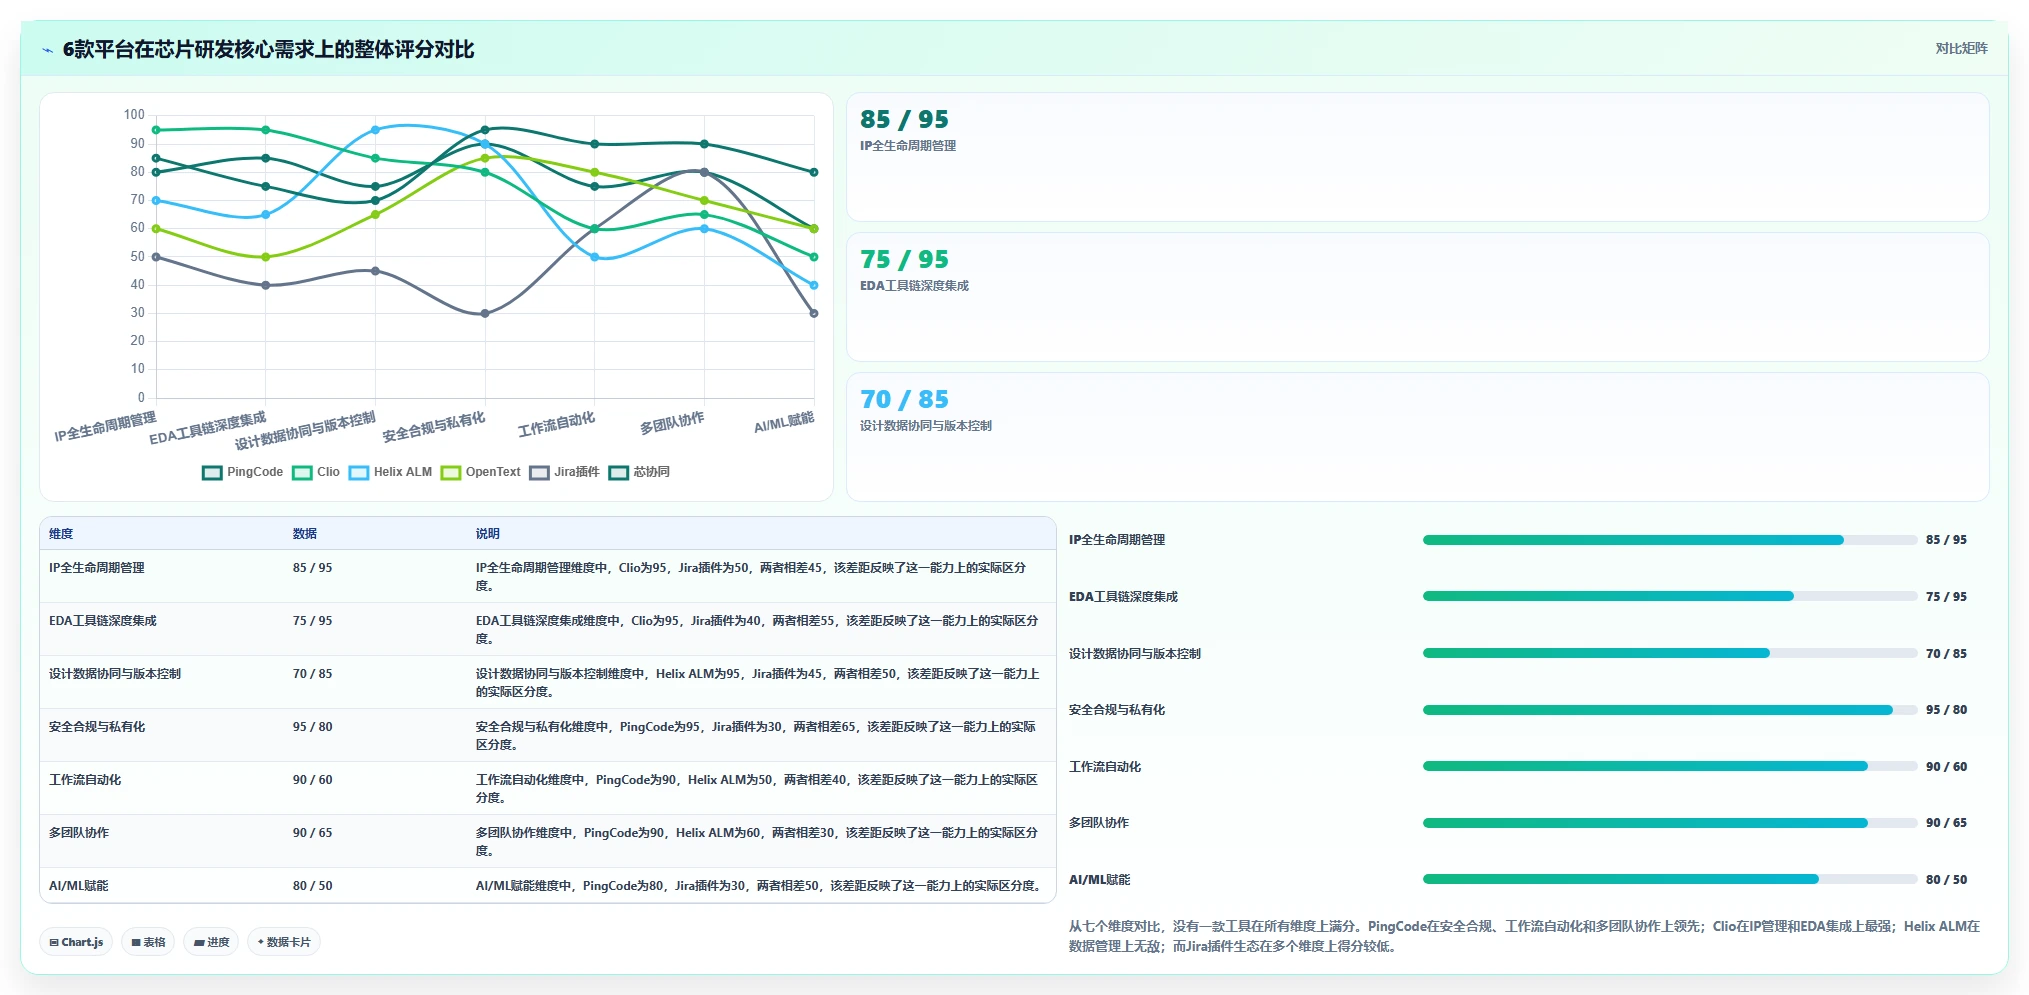Click the 95 / 80 value beside the 安全合规与私有化 bar

[1946, 710]
